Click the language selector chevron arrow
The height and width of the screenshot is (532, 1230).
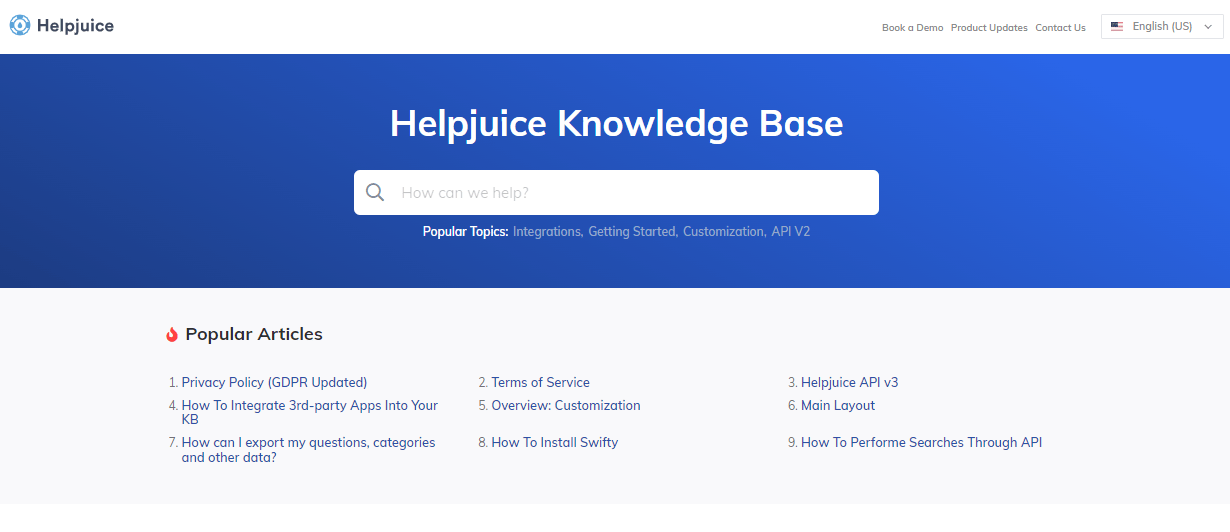[1208, 27]
